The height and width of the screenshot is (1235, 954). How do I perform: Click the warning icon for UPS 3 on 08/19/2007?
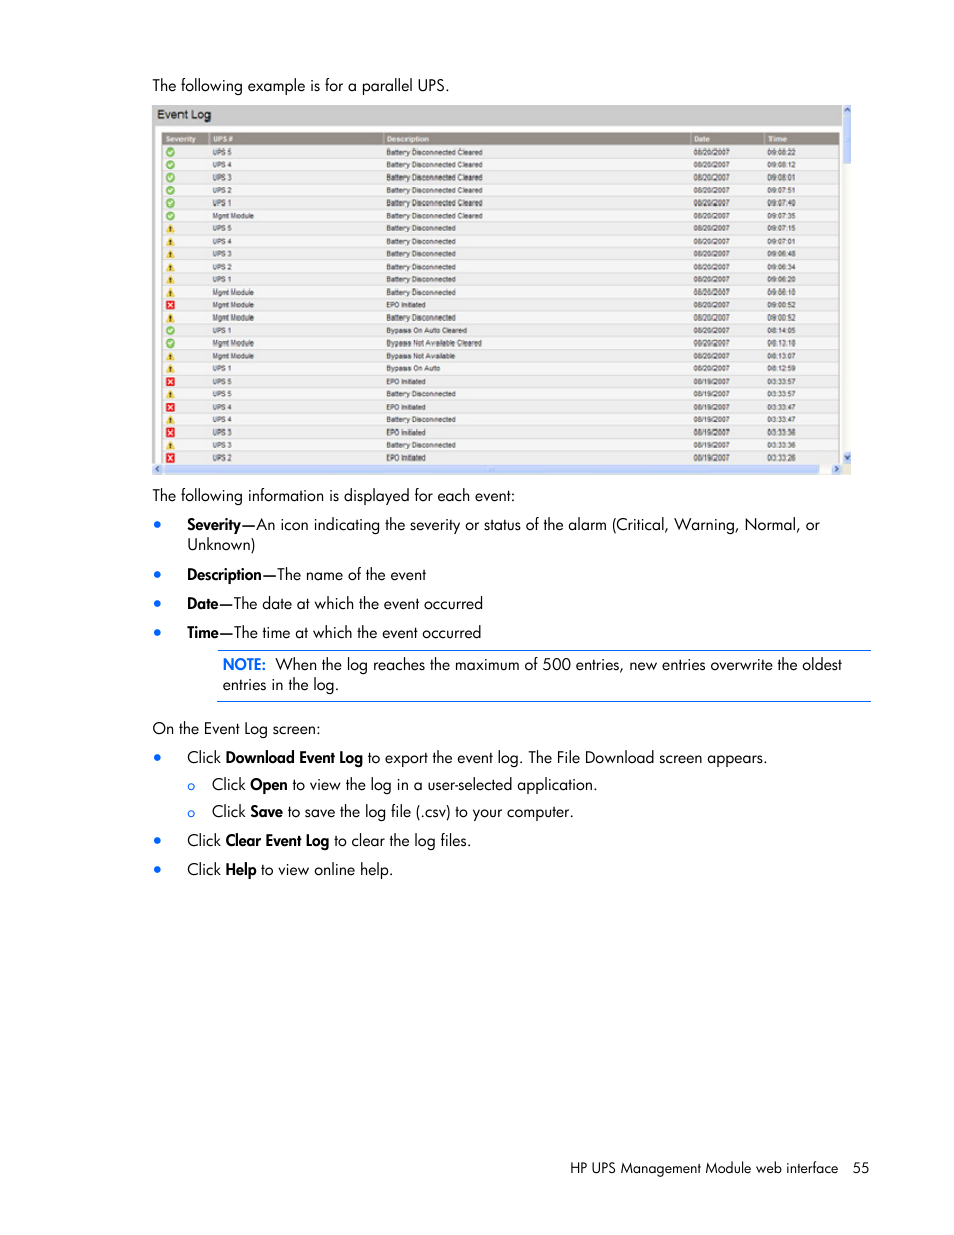(170, 445)
